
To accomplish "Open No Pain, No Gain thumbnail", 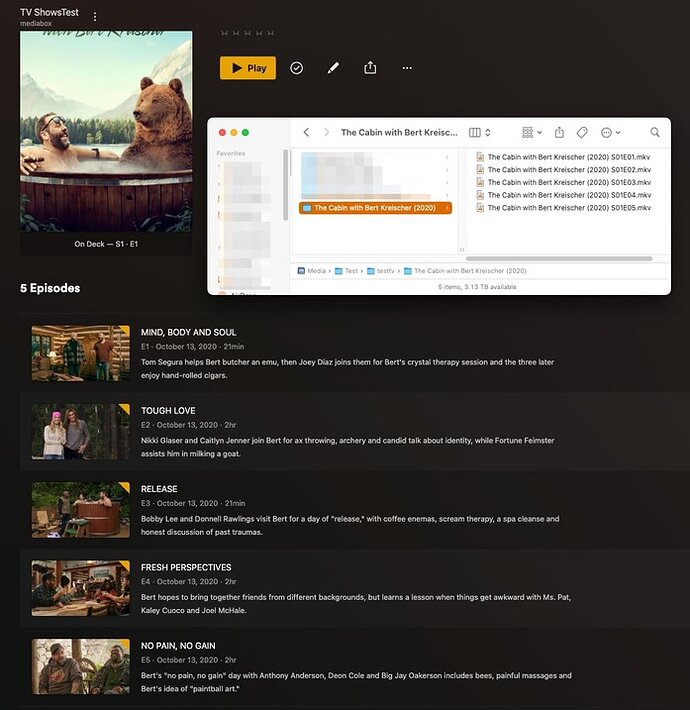I will coord(81,667).
